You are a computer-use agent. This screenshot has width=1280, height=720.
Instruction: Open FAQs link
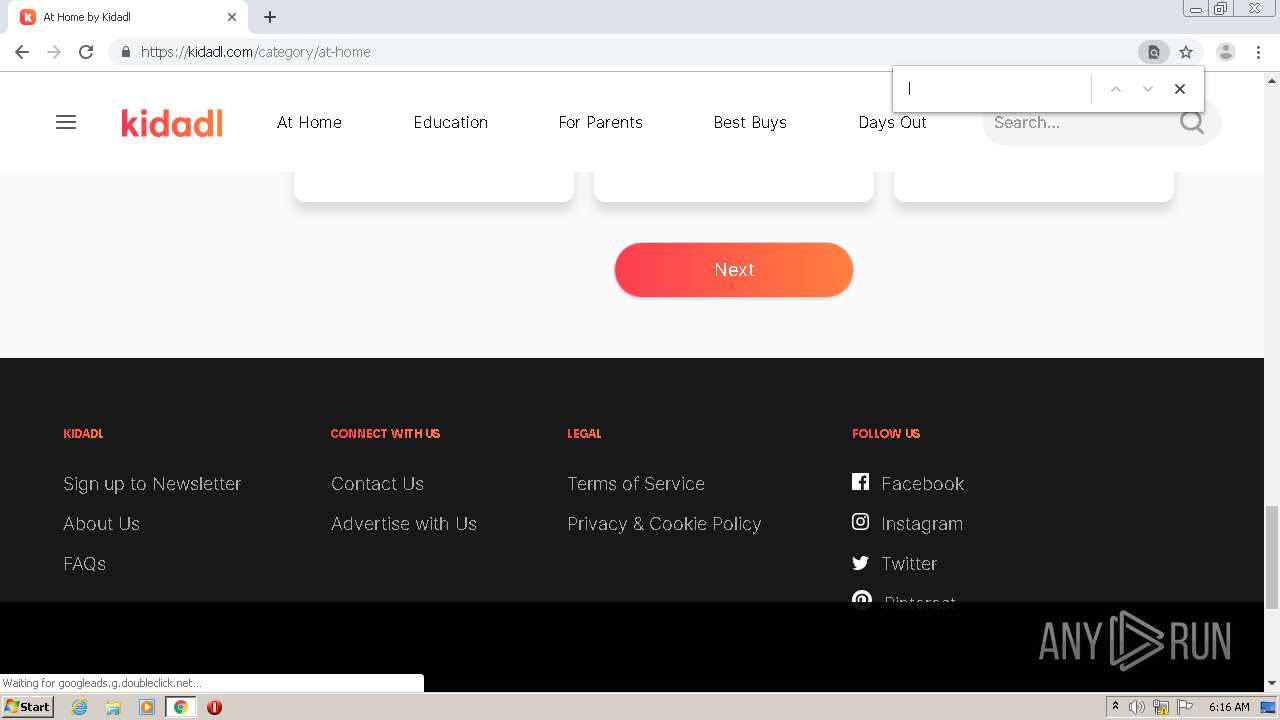pyautogui.click(x=84, y=563)
